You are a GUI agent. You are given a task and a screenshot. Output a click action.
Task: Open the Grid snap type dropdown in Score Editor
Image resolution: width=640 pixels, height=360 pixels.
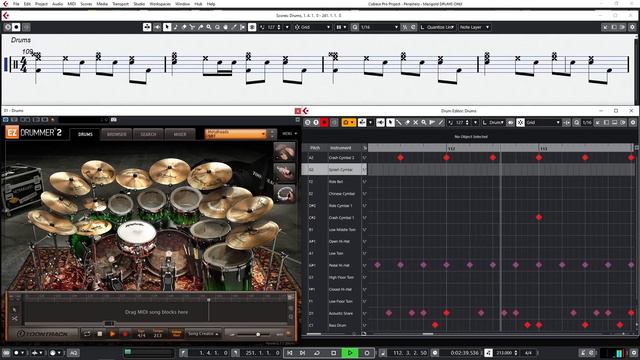pos(312,27)
